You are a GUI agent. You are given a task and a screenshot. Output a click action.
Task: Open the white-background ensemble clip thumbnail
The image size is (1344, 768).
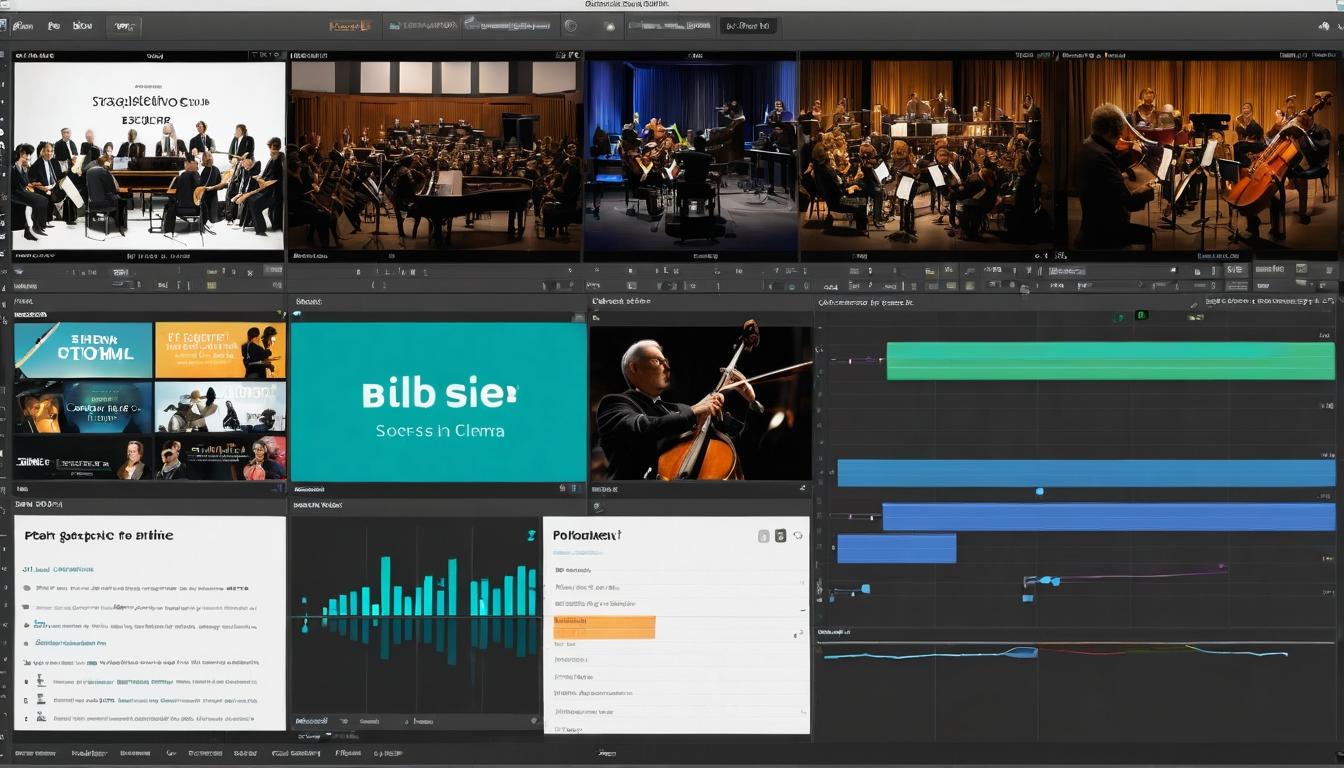pyautogui.click(x=149, y=156)
